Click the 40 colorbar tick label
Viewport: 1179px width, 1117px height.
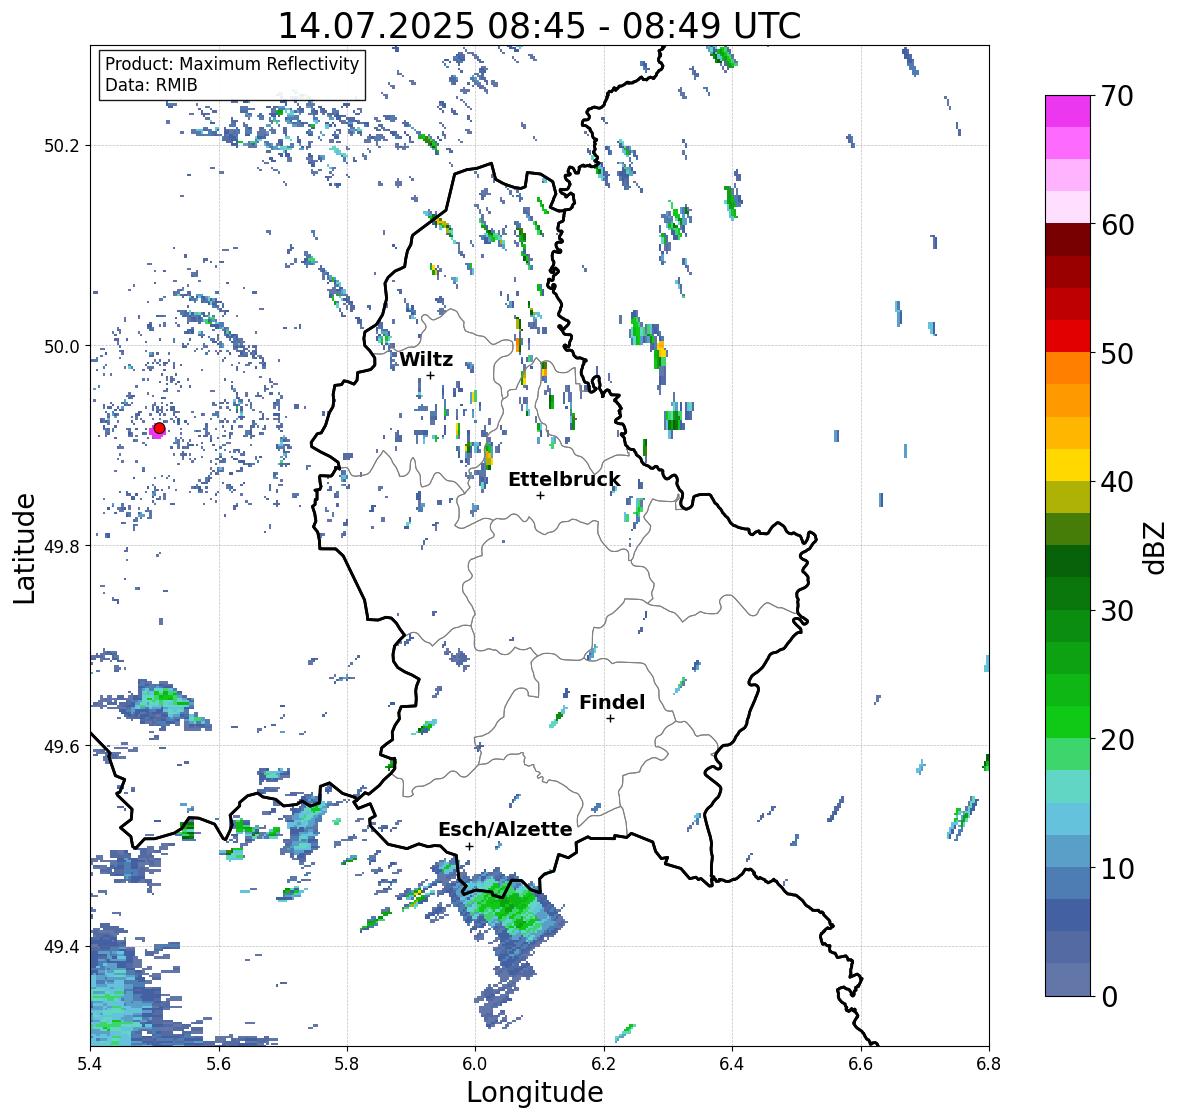pyautogui.click(x=1117, y=482)
